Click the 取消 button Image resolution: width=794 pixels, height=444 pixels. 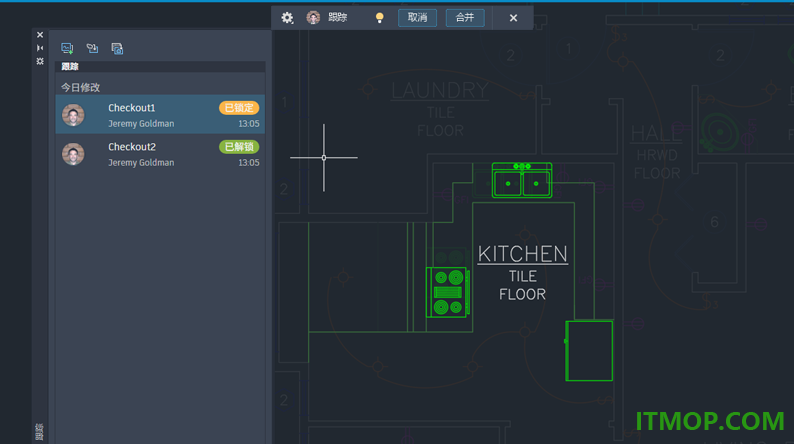coord(417,18)
